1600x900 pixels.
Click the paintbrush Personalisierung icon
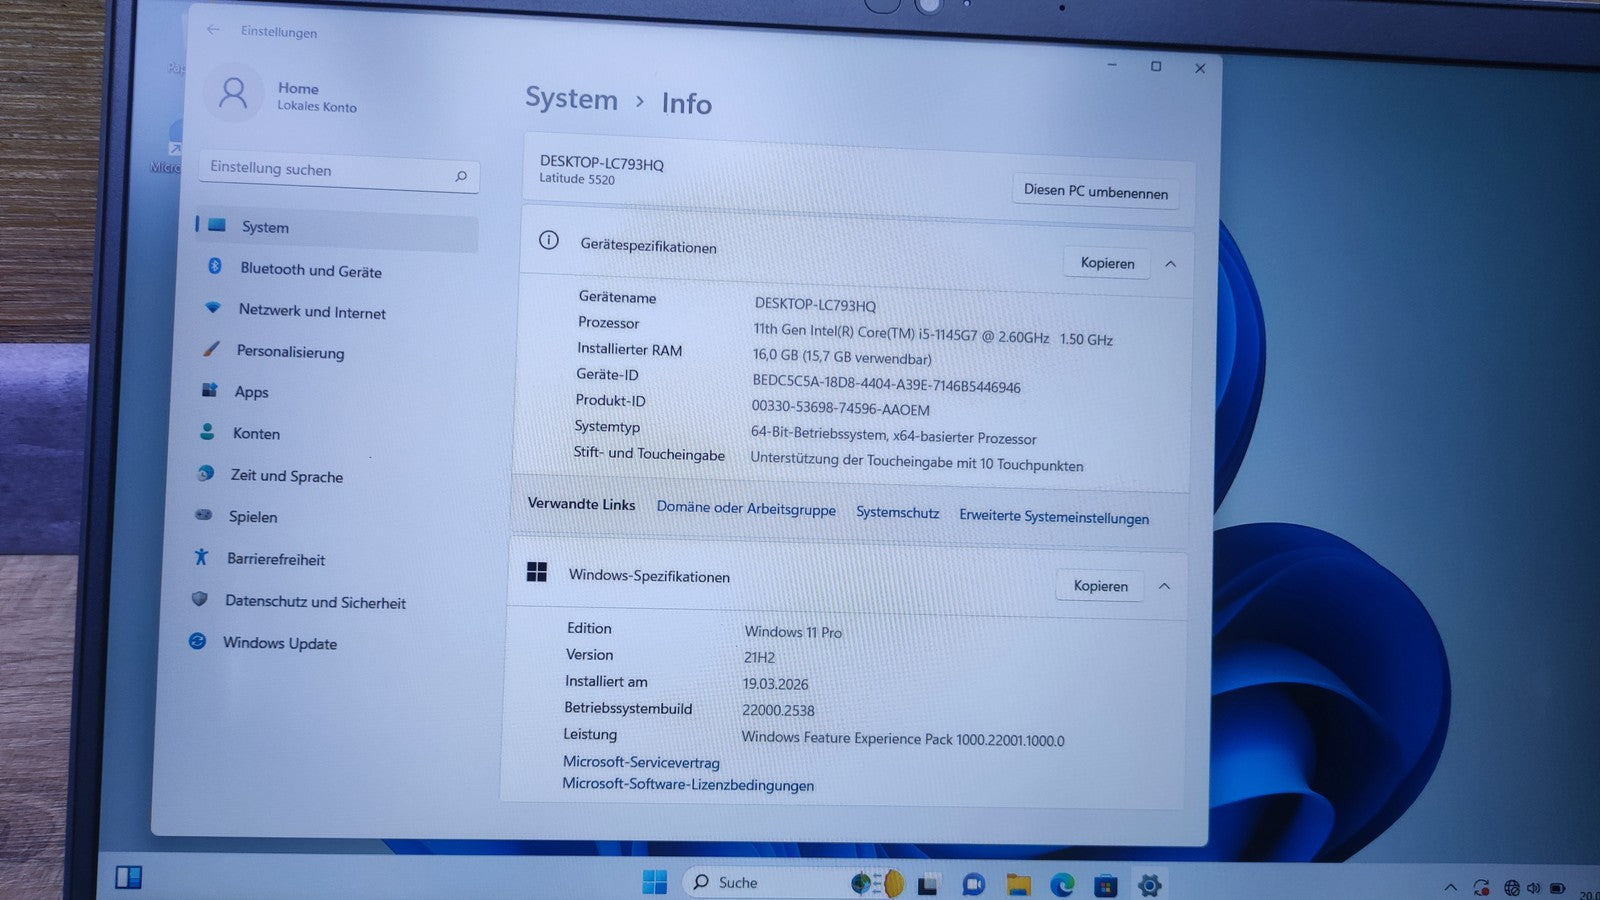210,348
